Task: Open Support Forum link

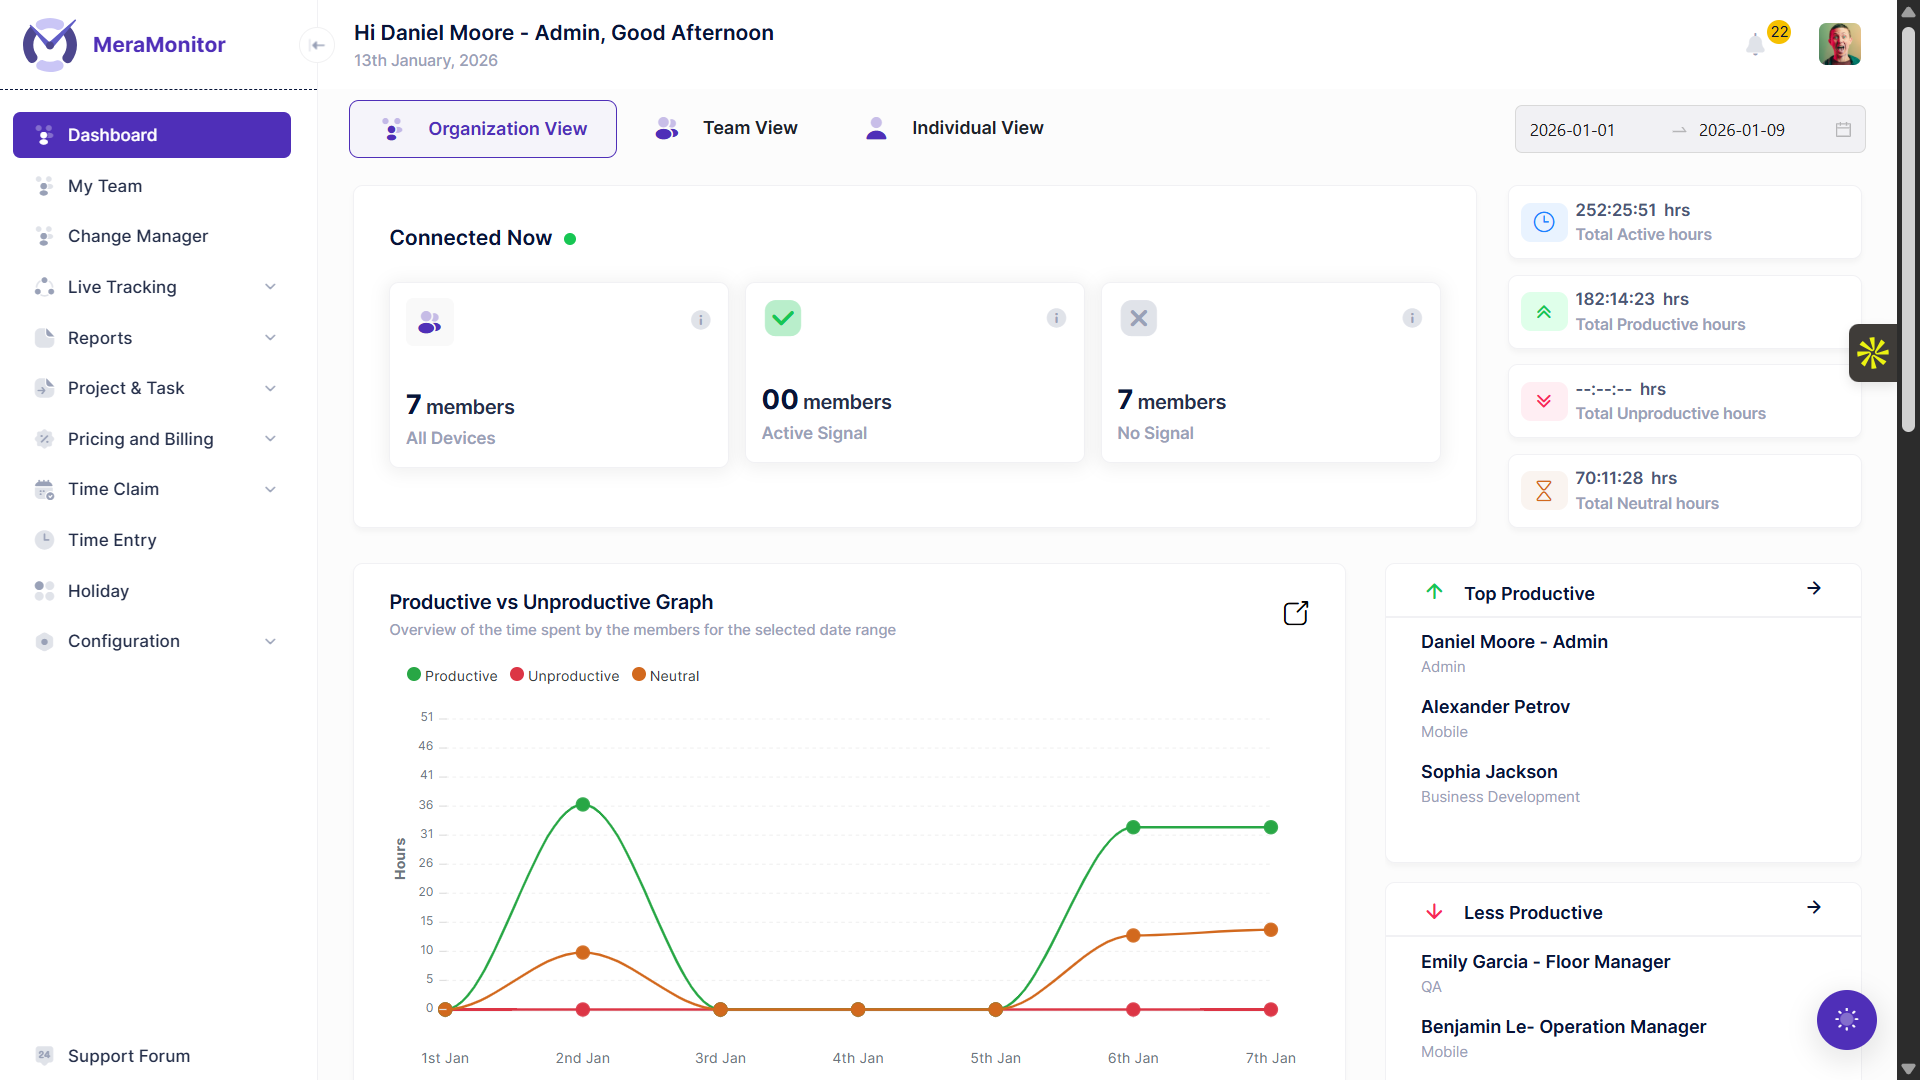Action: point(128,1056)
